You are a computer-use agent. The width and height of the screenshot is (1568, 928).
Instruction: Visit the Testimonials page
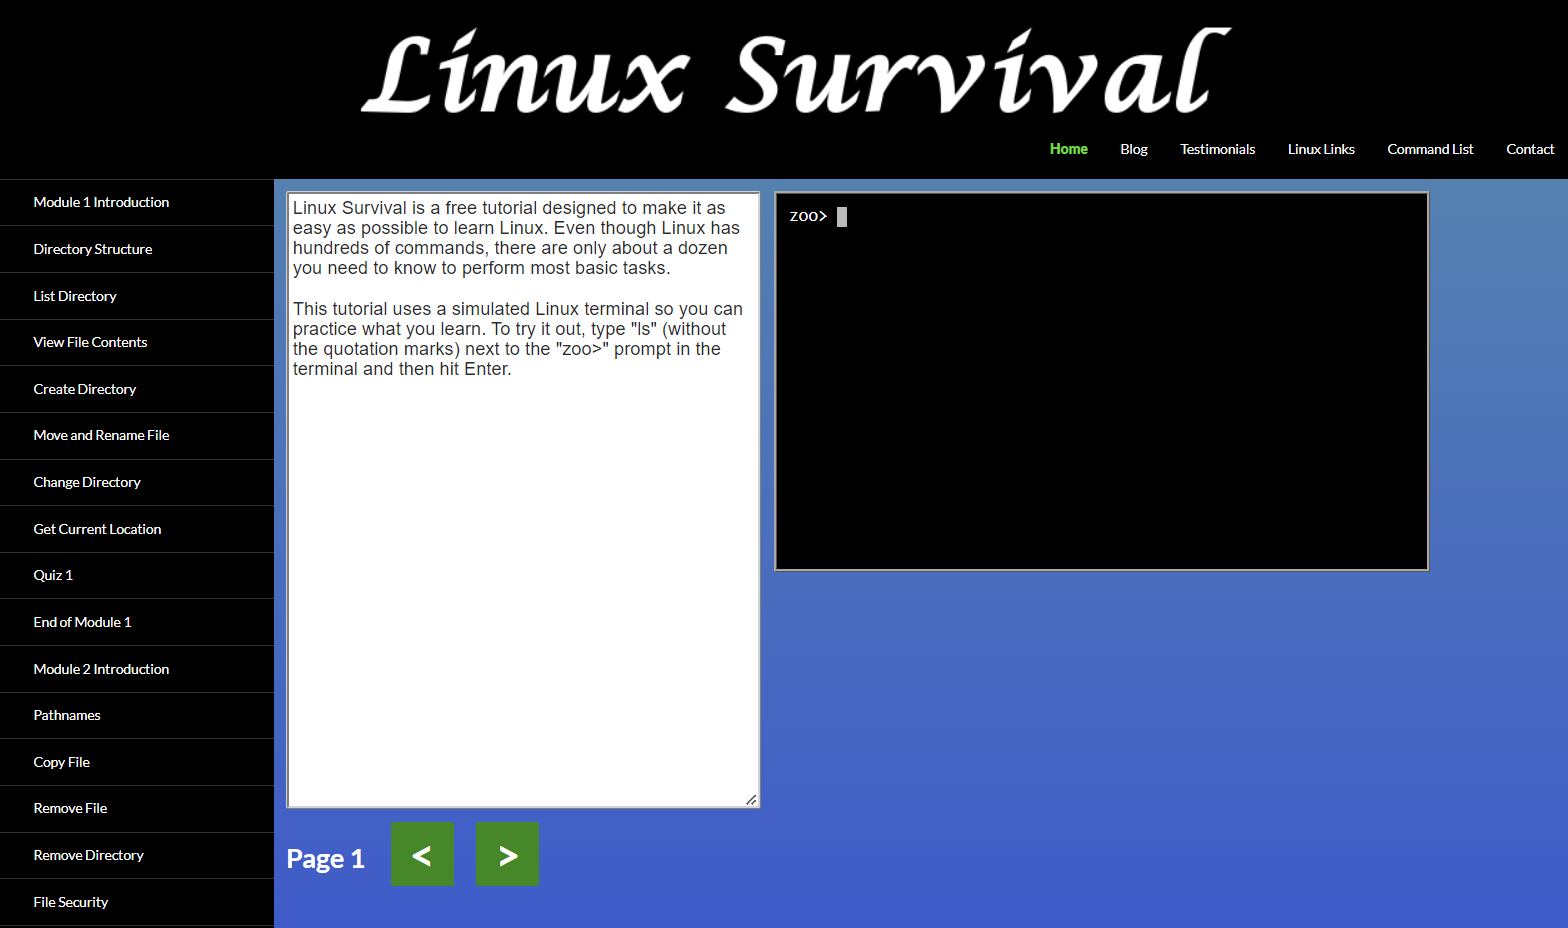1217,149
